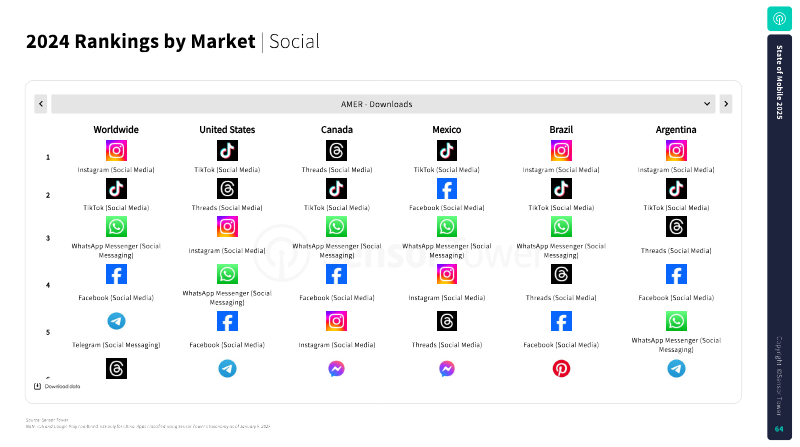Click the Argentina column header
800x447 pixels.
676,130
